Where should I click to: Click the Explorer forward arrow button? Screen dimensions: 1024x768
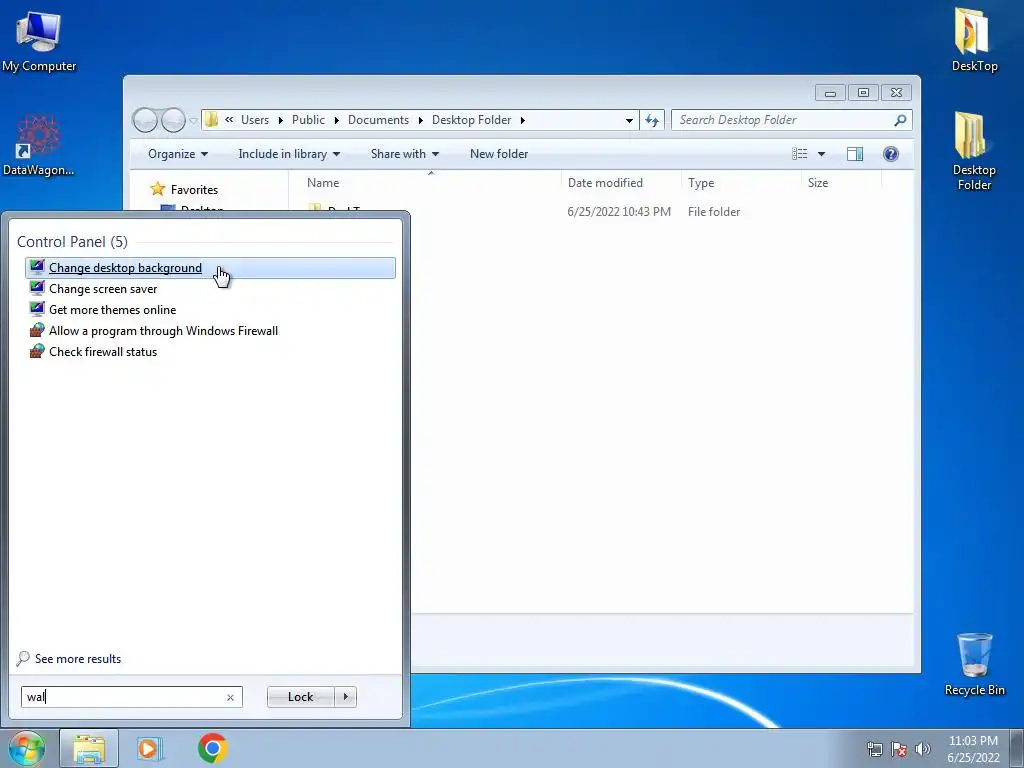(x=173, y=120)
